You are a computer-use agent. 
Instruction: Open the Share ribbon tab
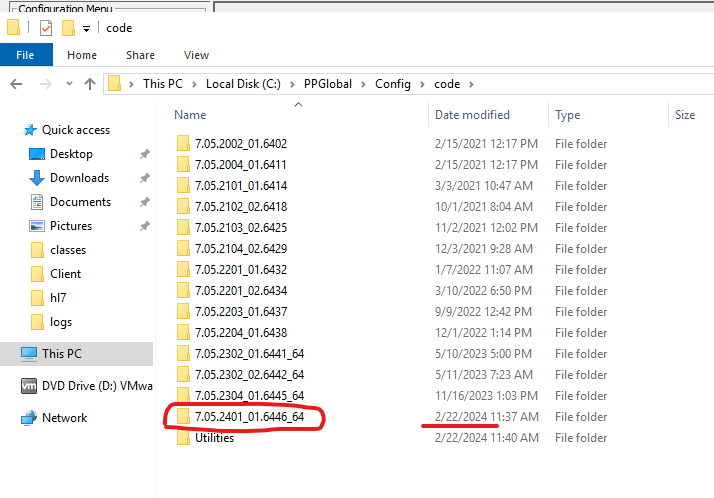(x=140, y=55)
